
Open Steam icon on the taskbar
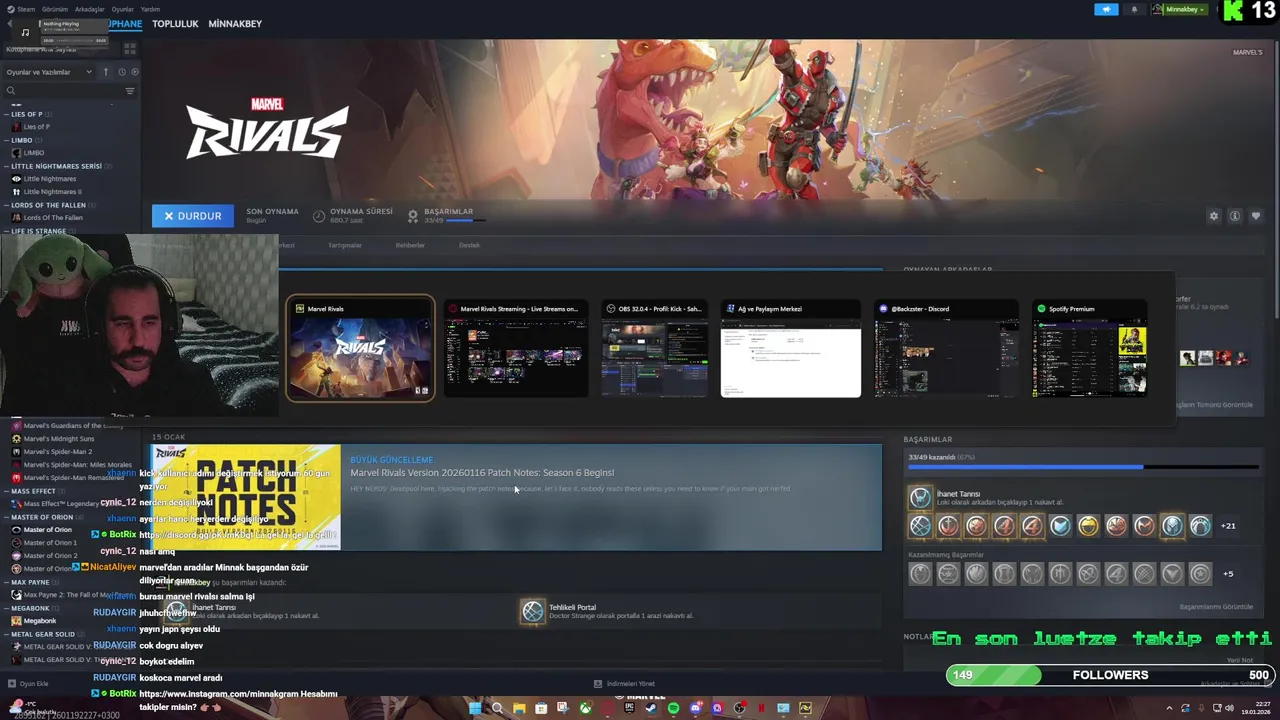pyautogui.click(x=651, y=708)
